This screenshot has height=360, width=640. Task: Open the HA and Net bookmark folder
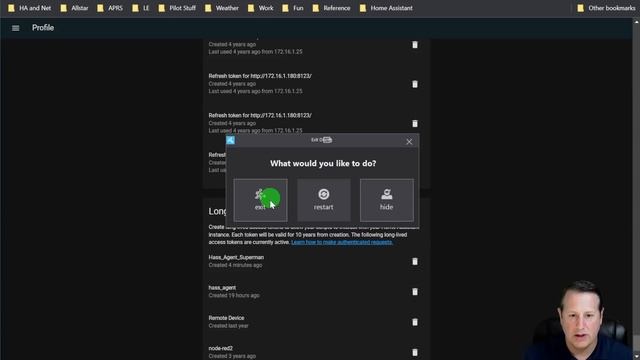click(x=30, y=8)
